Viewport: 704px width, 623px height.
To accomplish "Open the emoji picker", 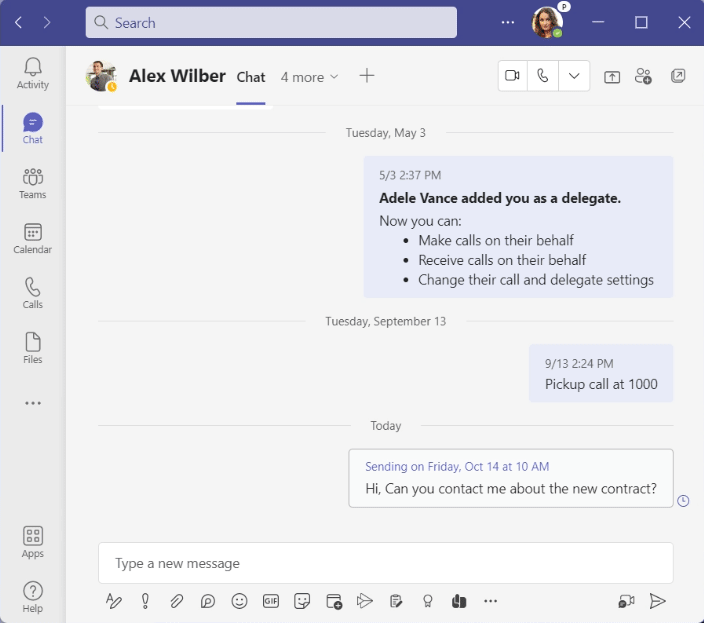I will (x=239, y=601).
